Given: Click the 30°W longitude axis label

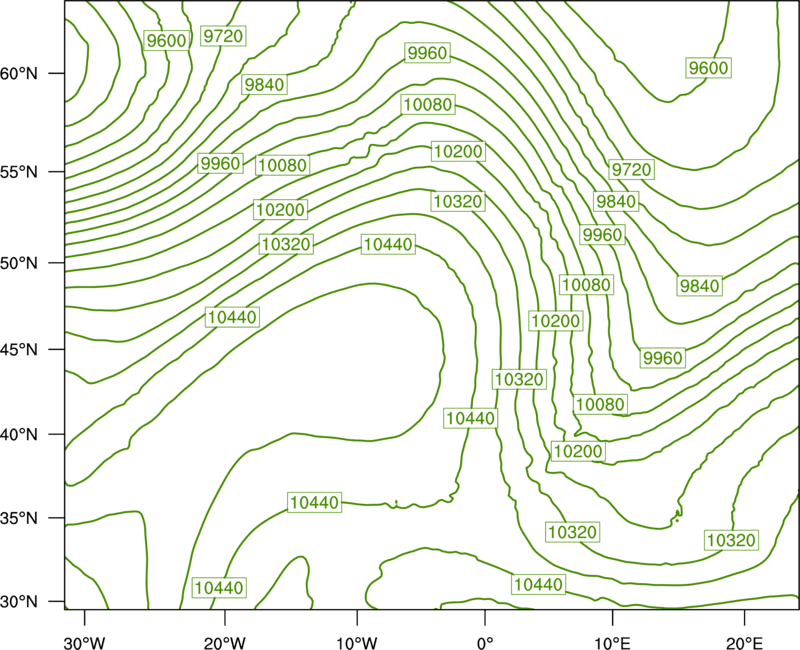Looking at the screenshot, I should (84, 643).
